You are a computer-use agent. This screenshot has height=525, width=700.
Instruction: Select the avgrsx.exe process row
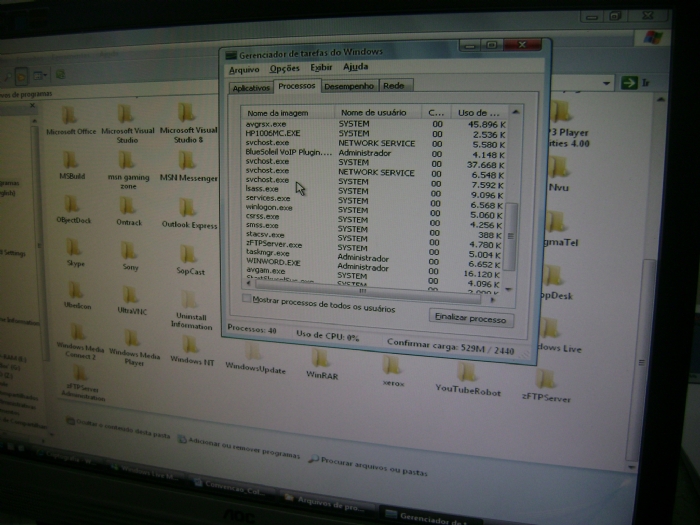coord(375,124)
